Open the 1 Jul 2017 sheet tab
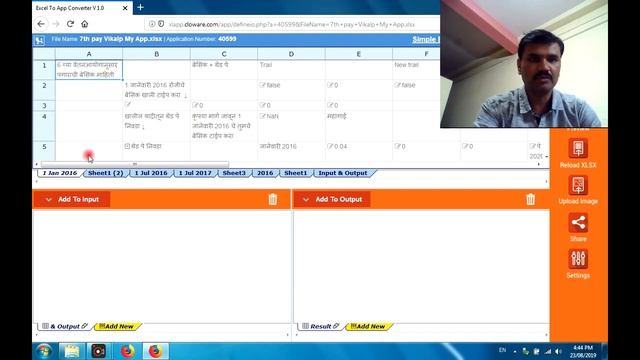Image resolution: width=640 pixels, height=360 pixels. [195, 173]
